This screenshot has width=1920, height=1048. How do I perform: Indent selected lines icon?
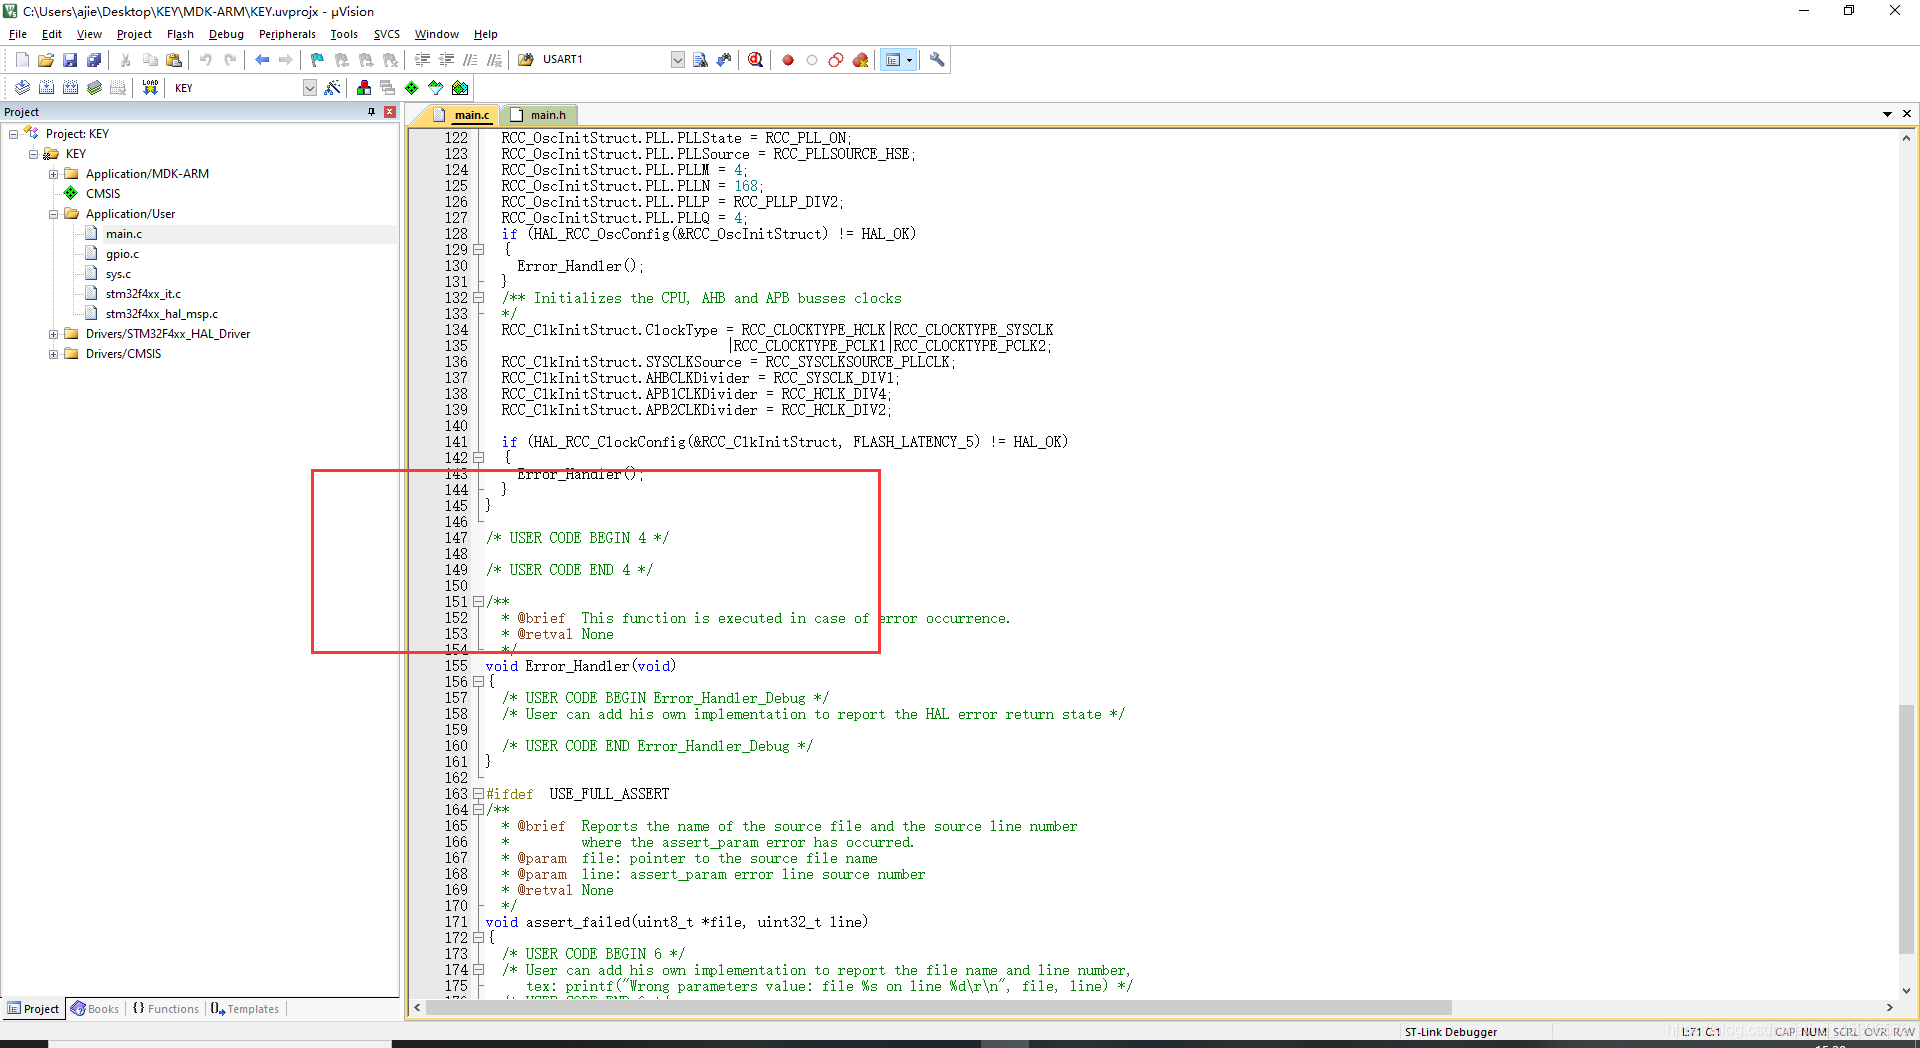coord(422,60)
